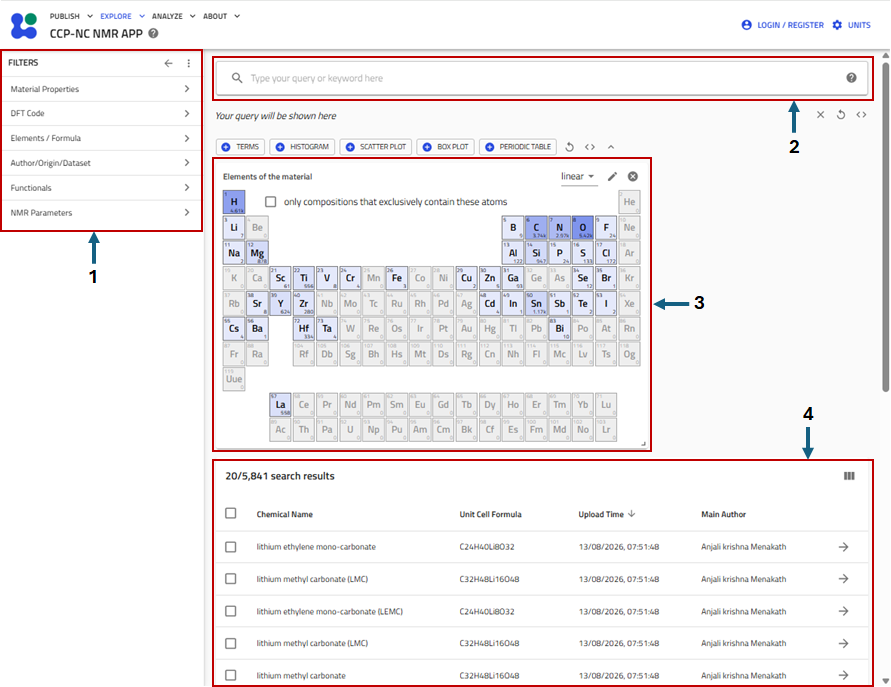Select the Carbon element tile

pos(536,227)
